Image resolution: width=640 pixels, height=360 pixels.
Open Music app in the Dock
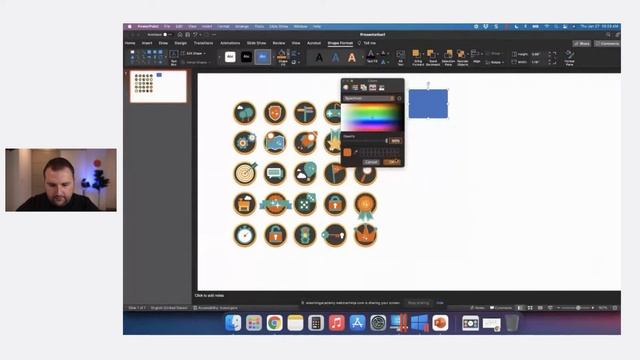(337, 323)
